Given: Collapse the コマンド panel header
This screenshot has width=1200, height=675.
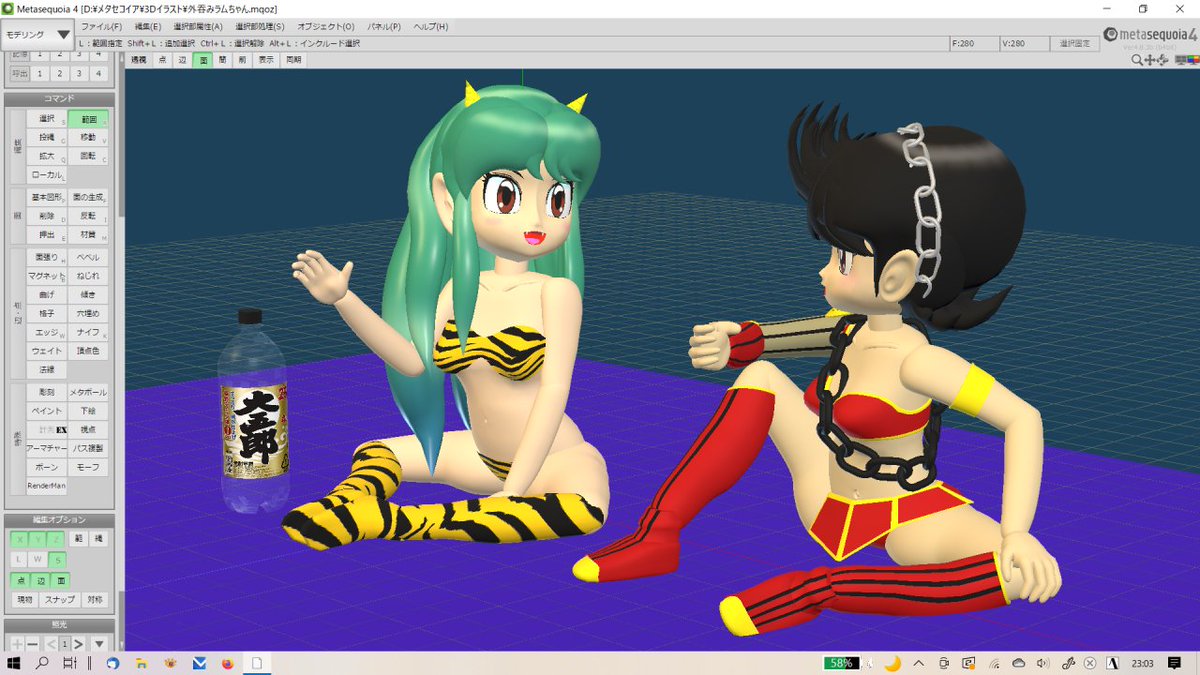Looking at the screenshot, I should [60, 99].
